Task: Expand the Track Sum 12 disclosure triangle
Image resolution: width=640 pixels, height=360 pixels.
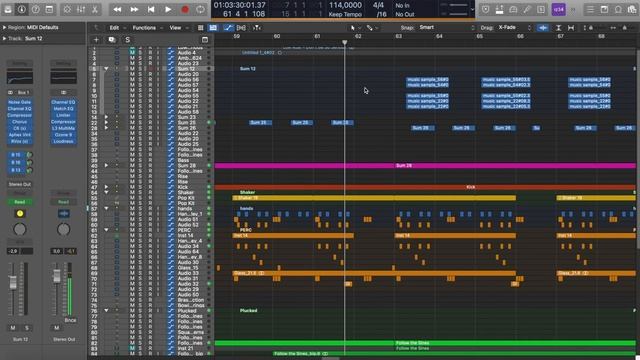Action: pos(4,38)
